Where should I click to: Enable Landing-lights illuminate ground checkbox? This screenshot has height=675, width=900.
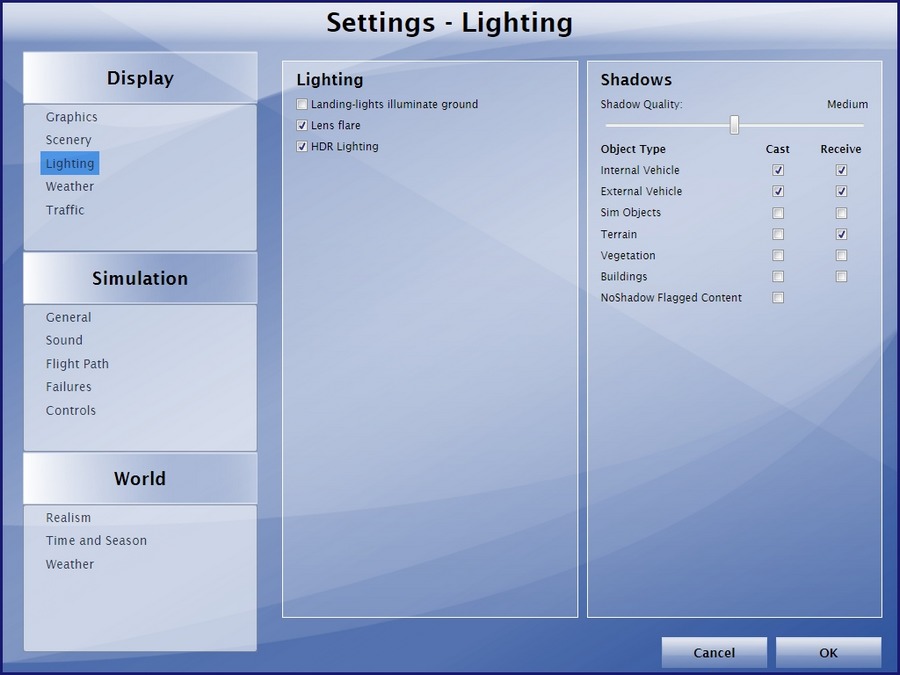tap(302, 104)
